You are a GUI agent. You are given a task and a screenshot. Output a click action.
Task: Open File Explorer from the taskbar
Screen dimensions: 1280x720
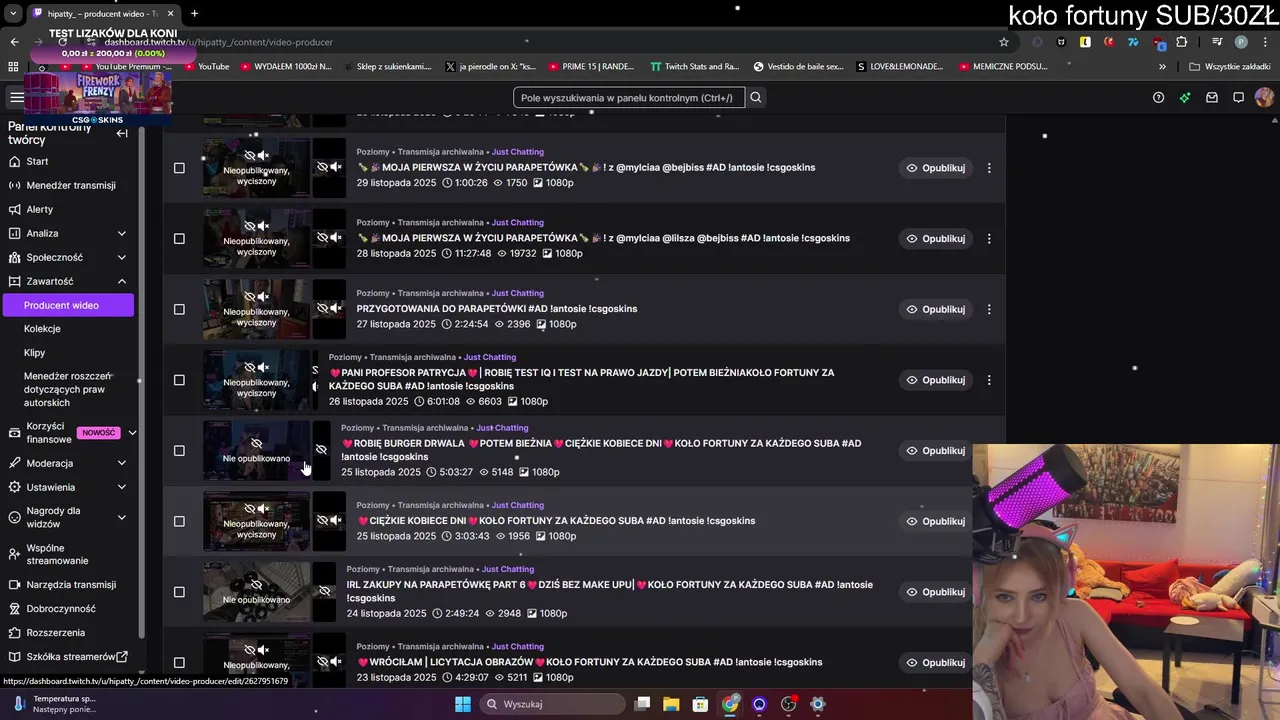point(671,704)
